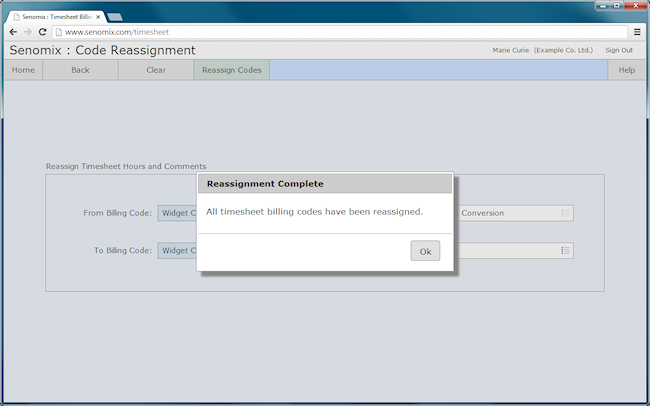Screen dimensions: 650x406
Task: Reload the page with refresh icon
Action: tap(42, 32)
